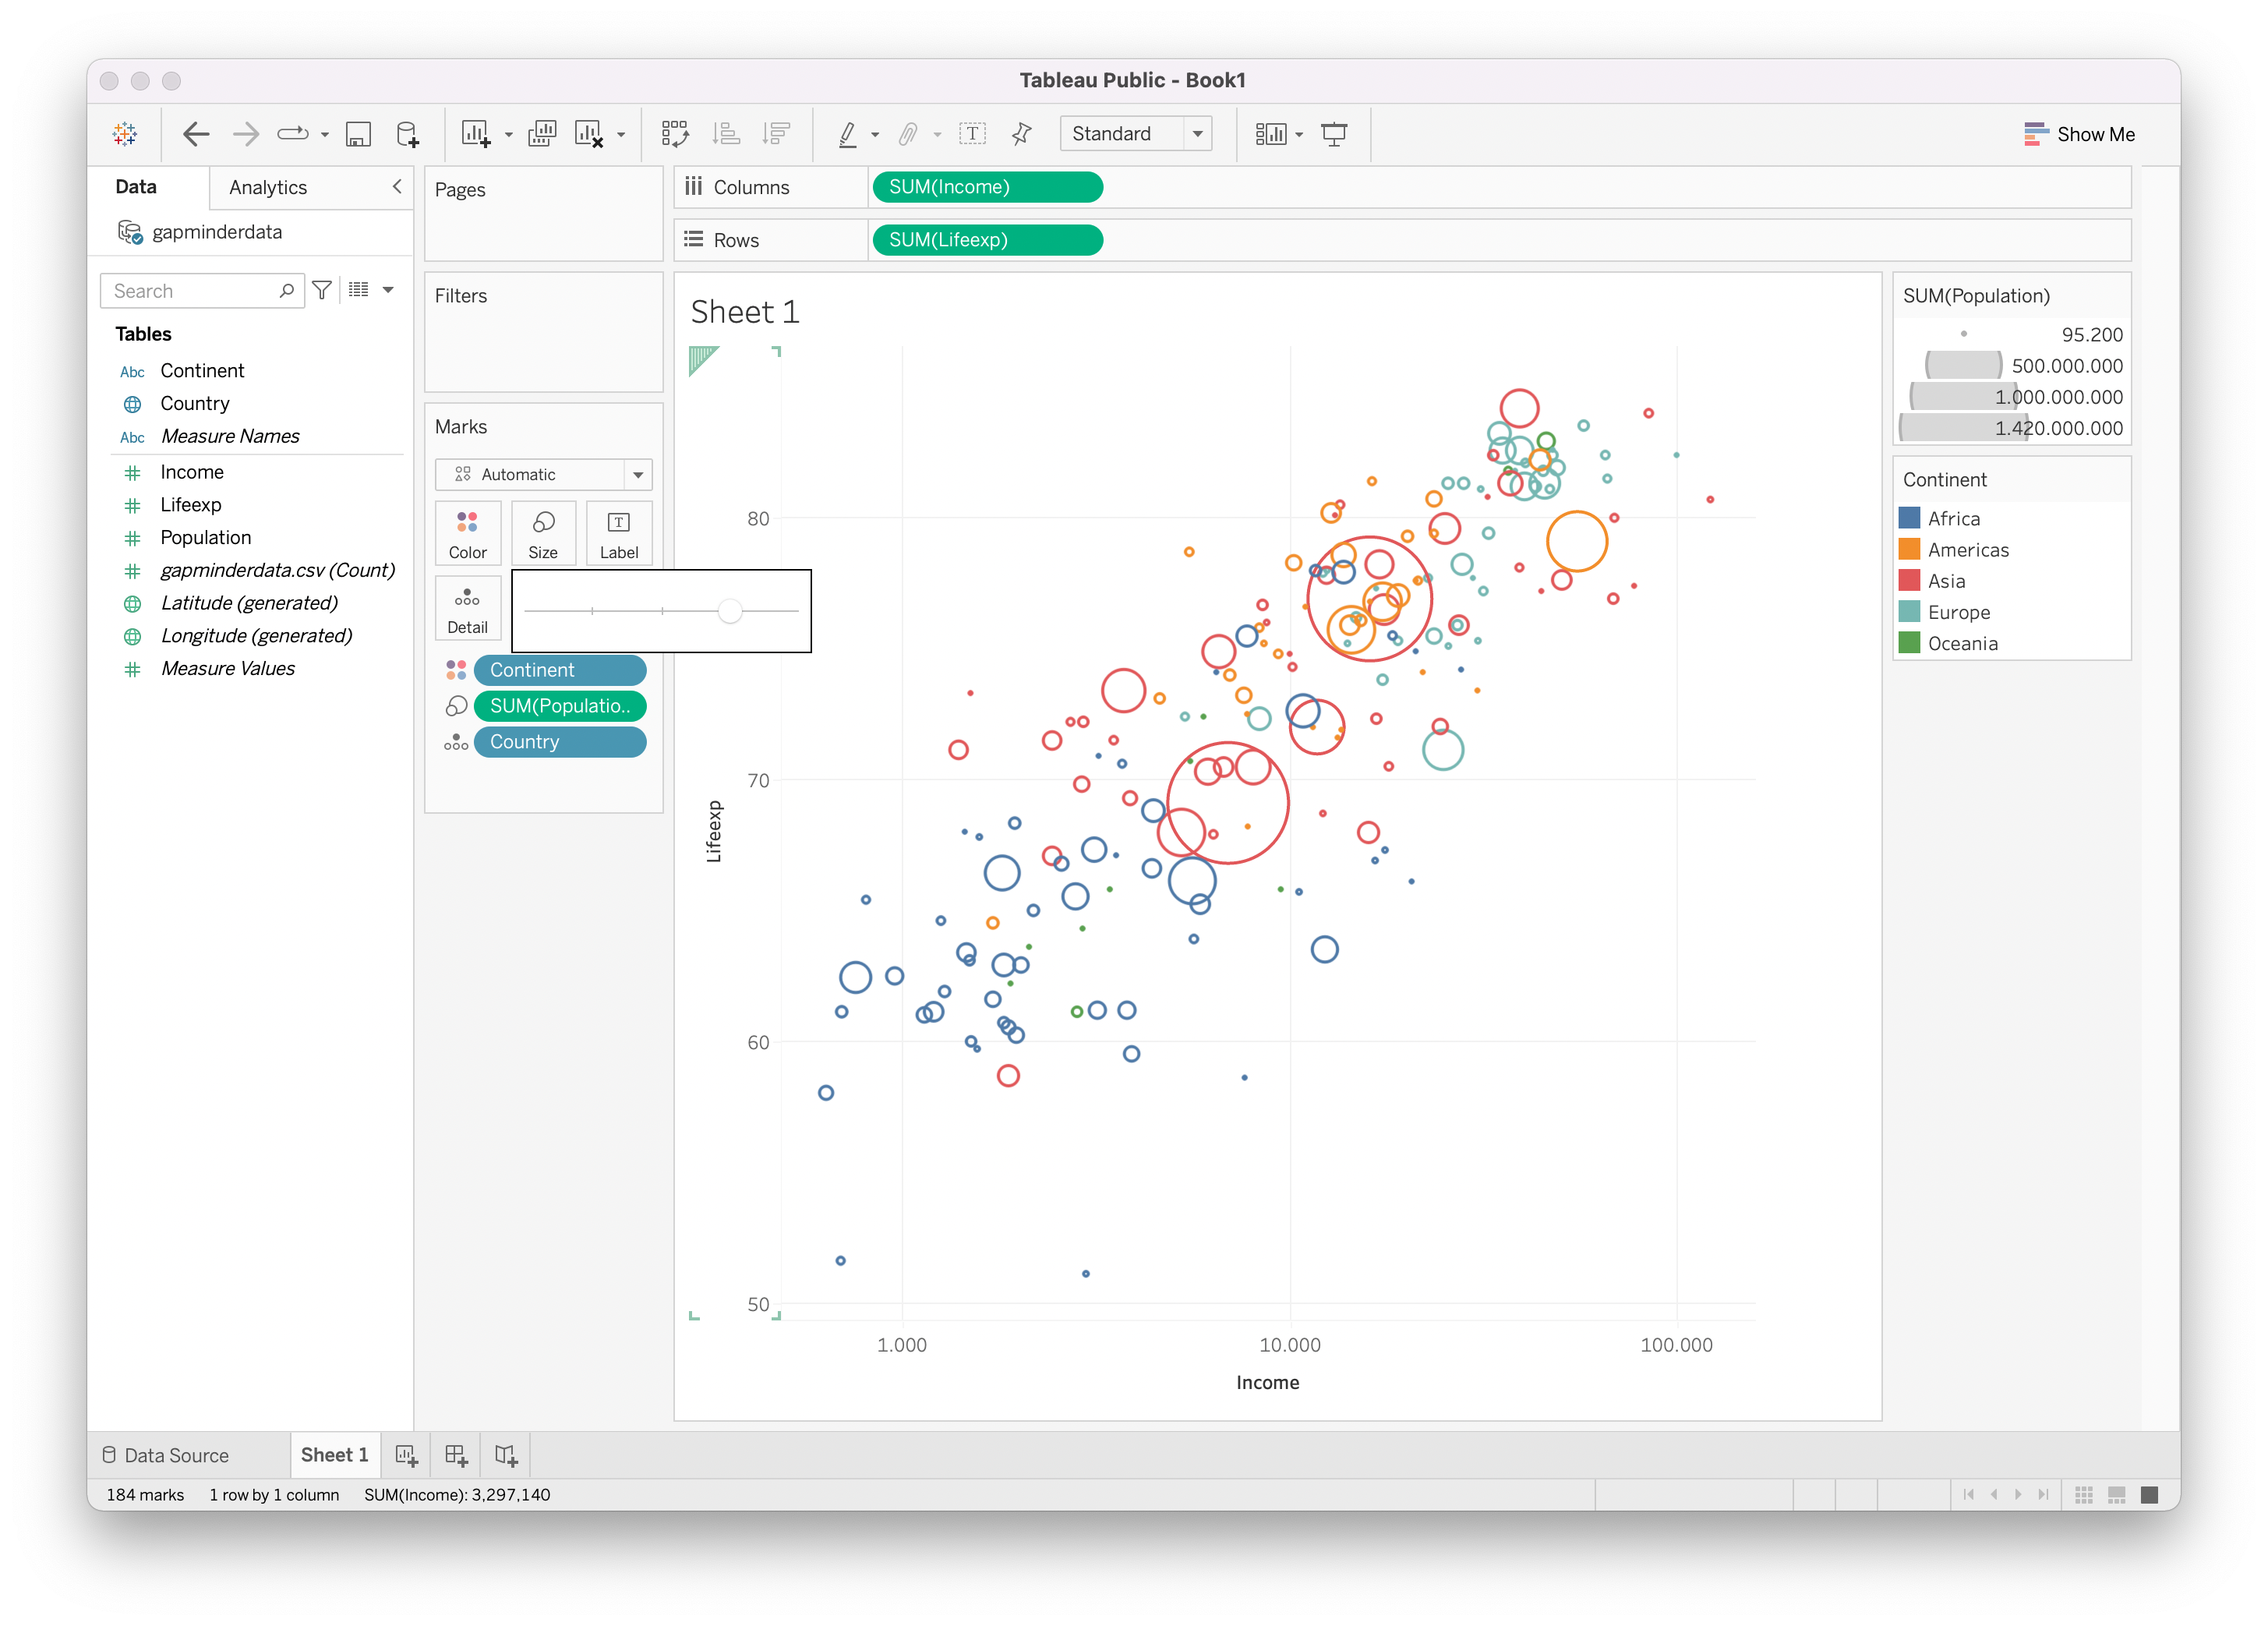Click the Color marks card icon

[x=466, y=532]
